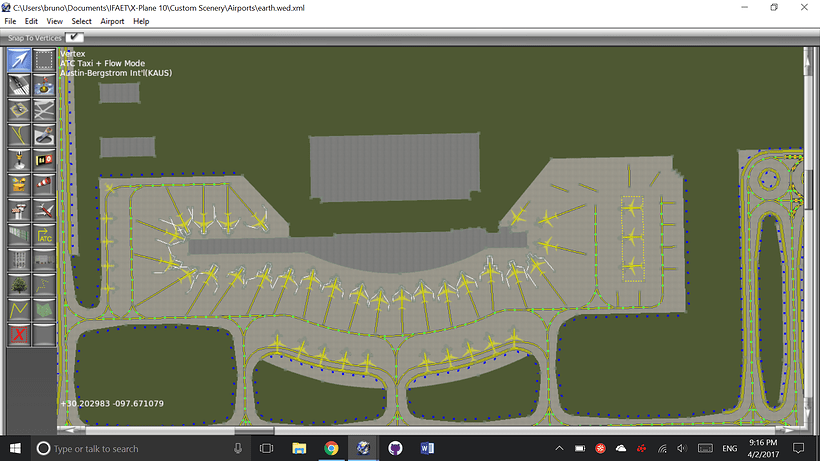Click the 'ATC Taxi + Flow Mode' text
This screenshot has width=820, height=461.
[102, 63]
